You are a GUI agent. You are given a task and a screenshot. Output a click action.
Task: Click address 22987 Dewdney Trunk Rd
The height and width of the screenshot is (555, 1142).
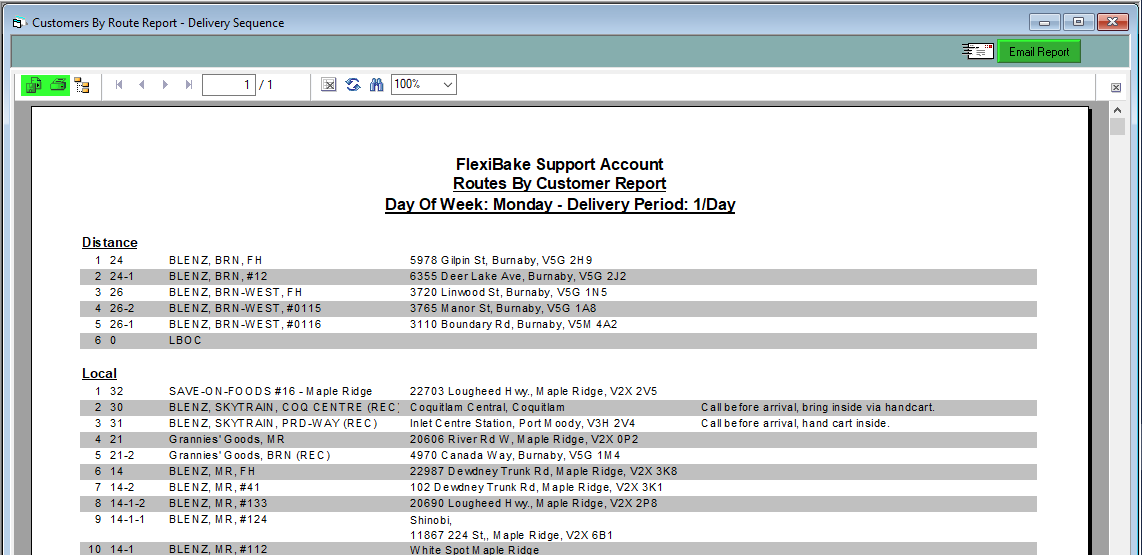(544, 471)
